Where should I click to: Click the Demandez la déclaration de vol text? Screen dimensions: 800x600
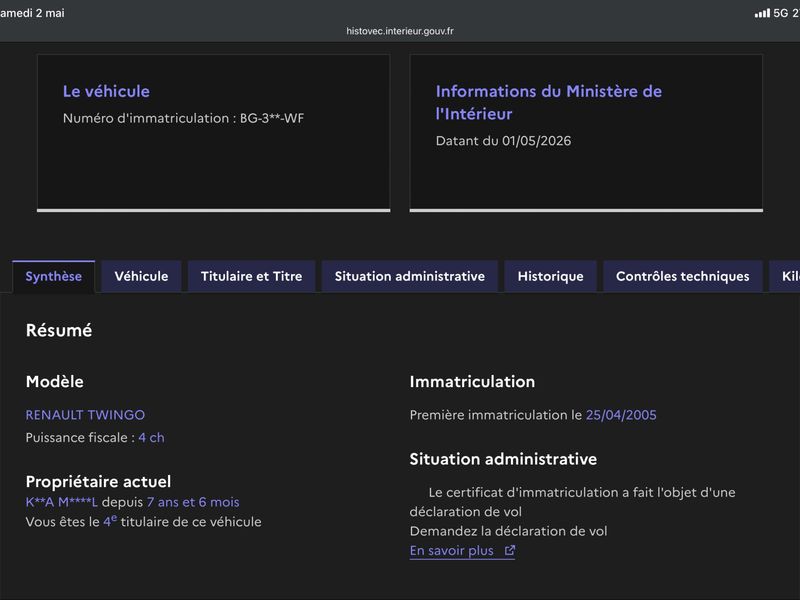click(x=509, y=531)
